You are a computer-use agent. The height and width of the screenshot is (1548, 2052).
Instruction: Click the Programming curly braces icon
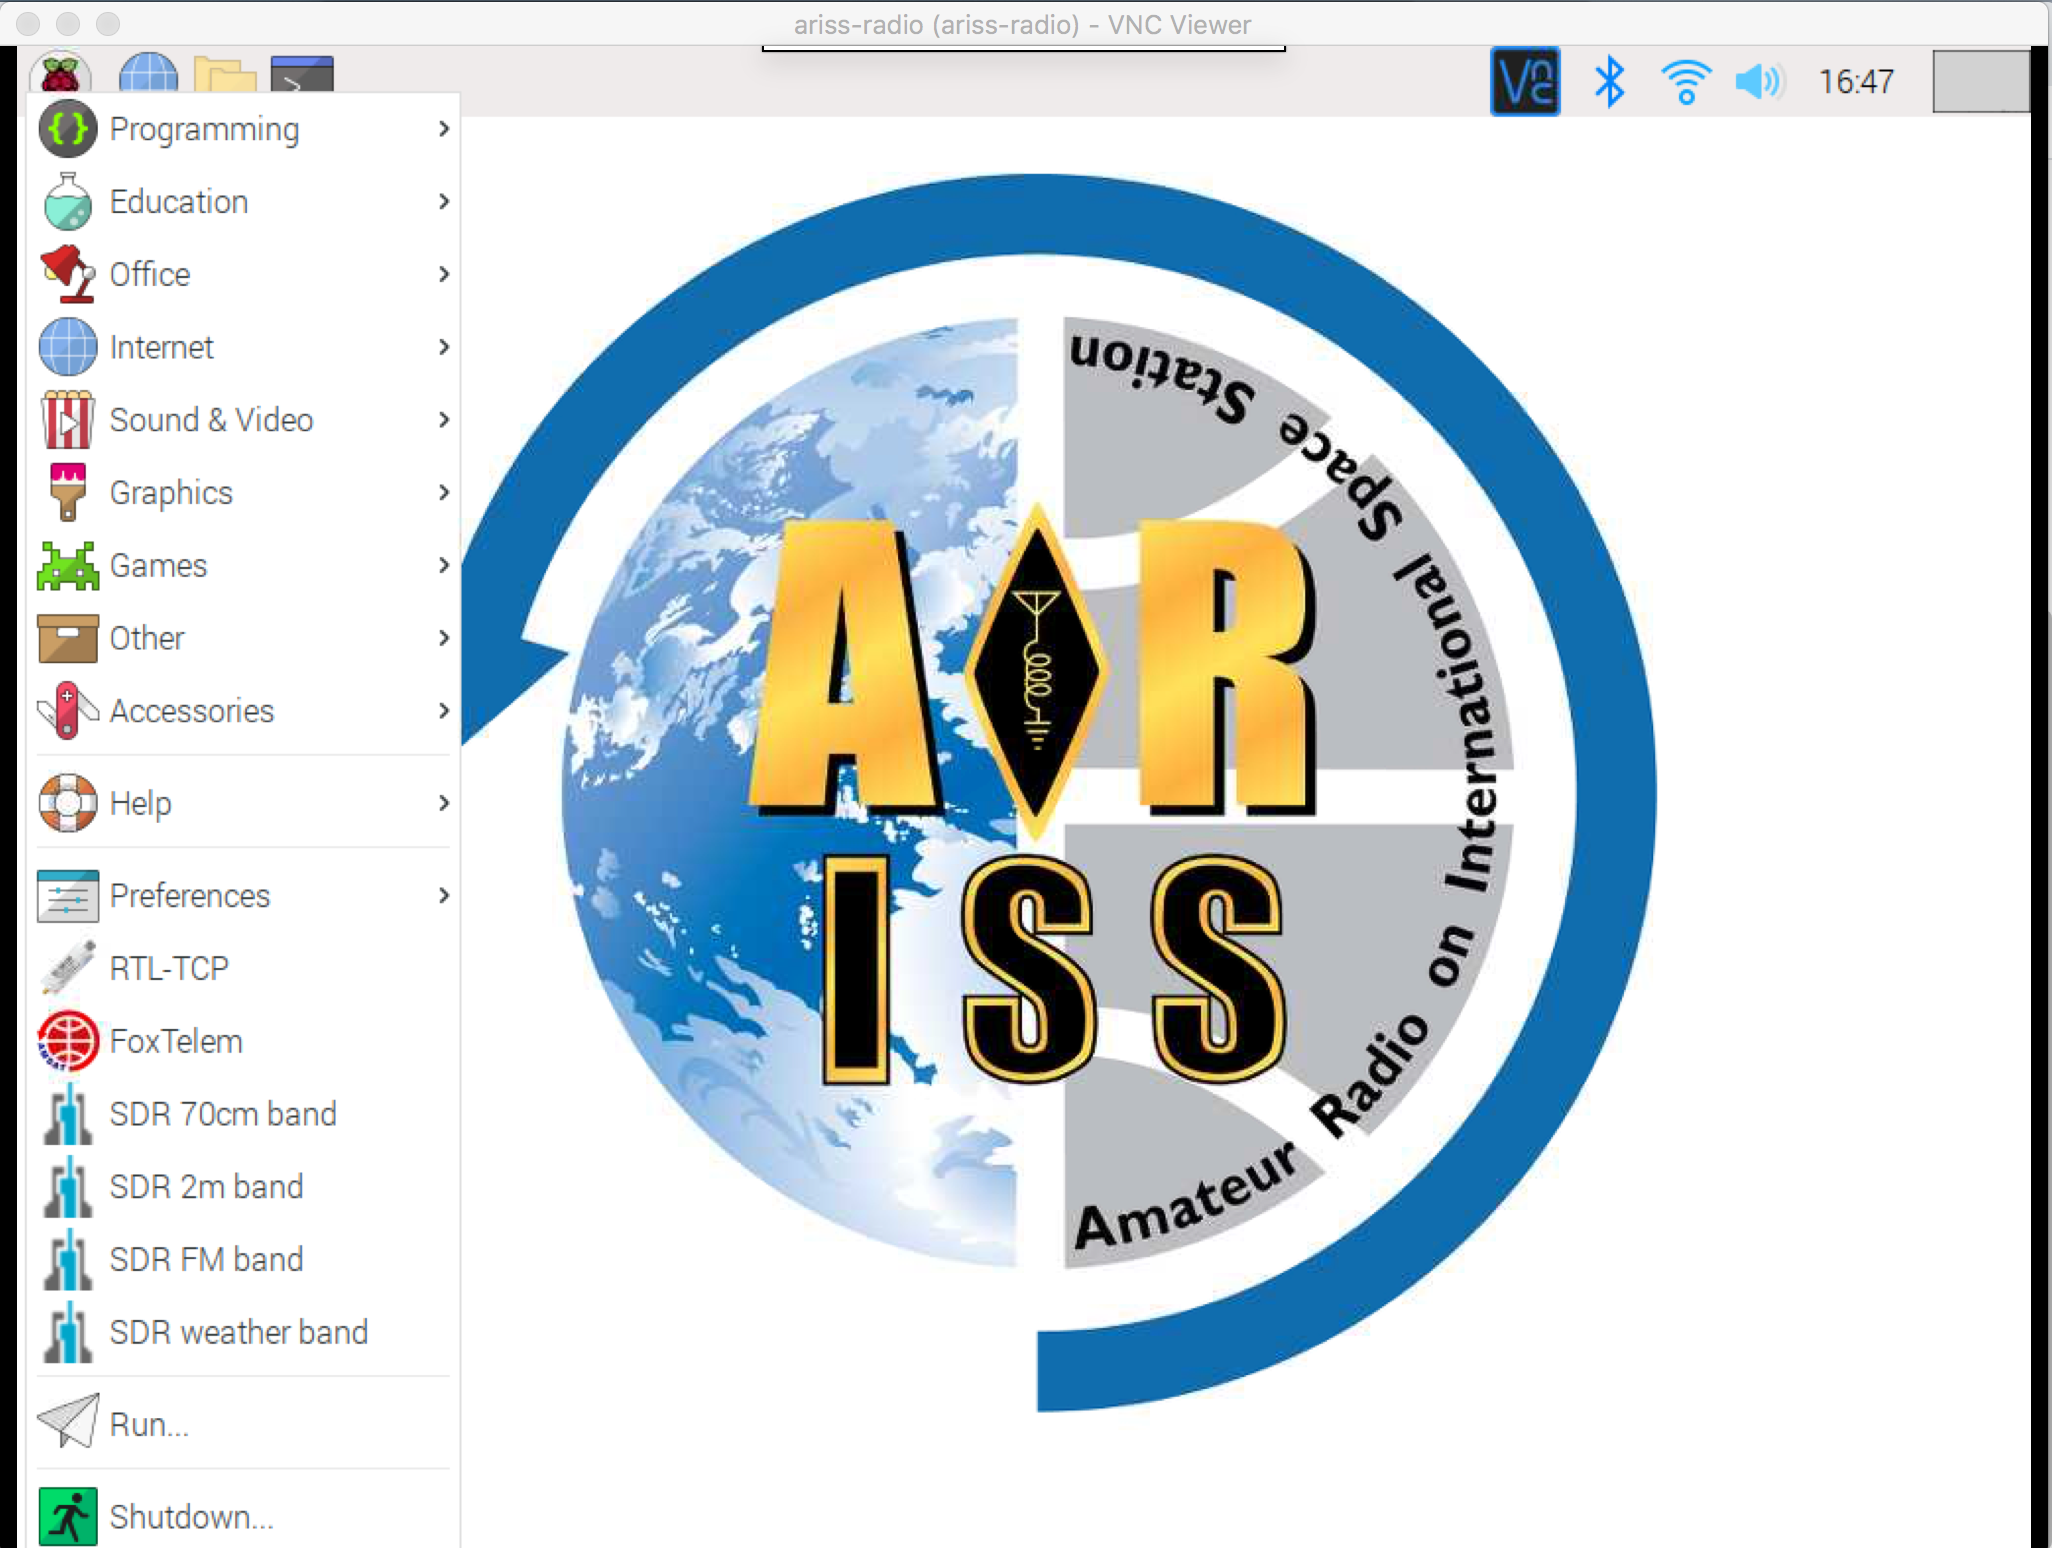click(x=67, y=129)
